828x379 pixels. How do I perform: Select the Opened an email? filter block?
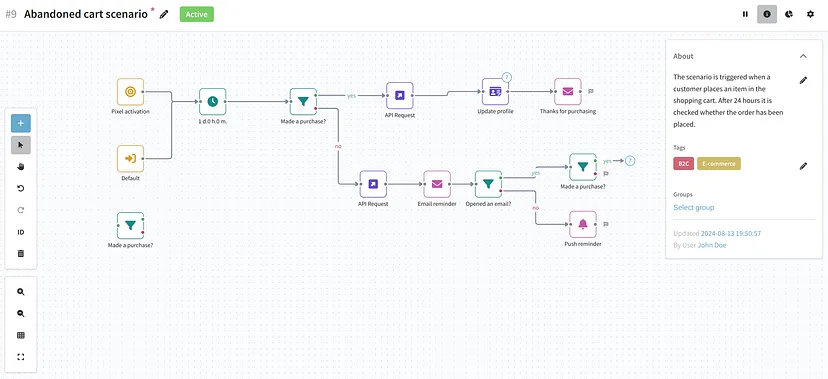(x=488, y=184)
